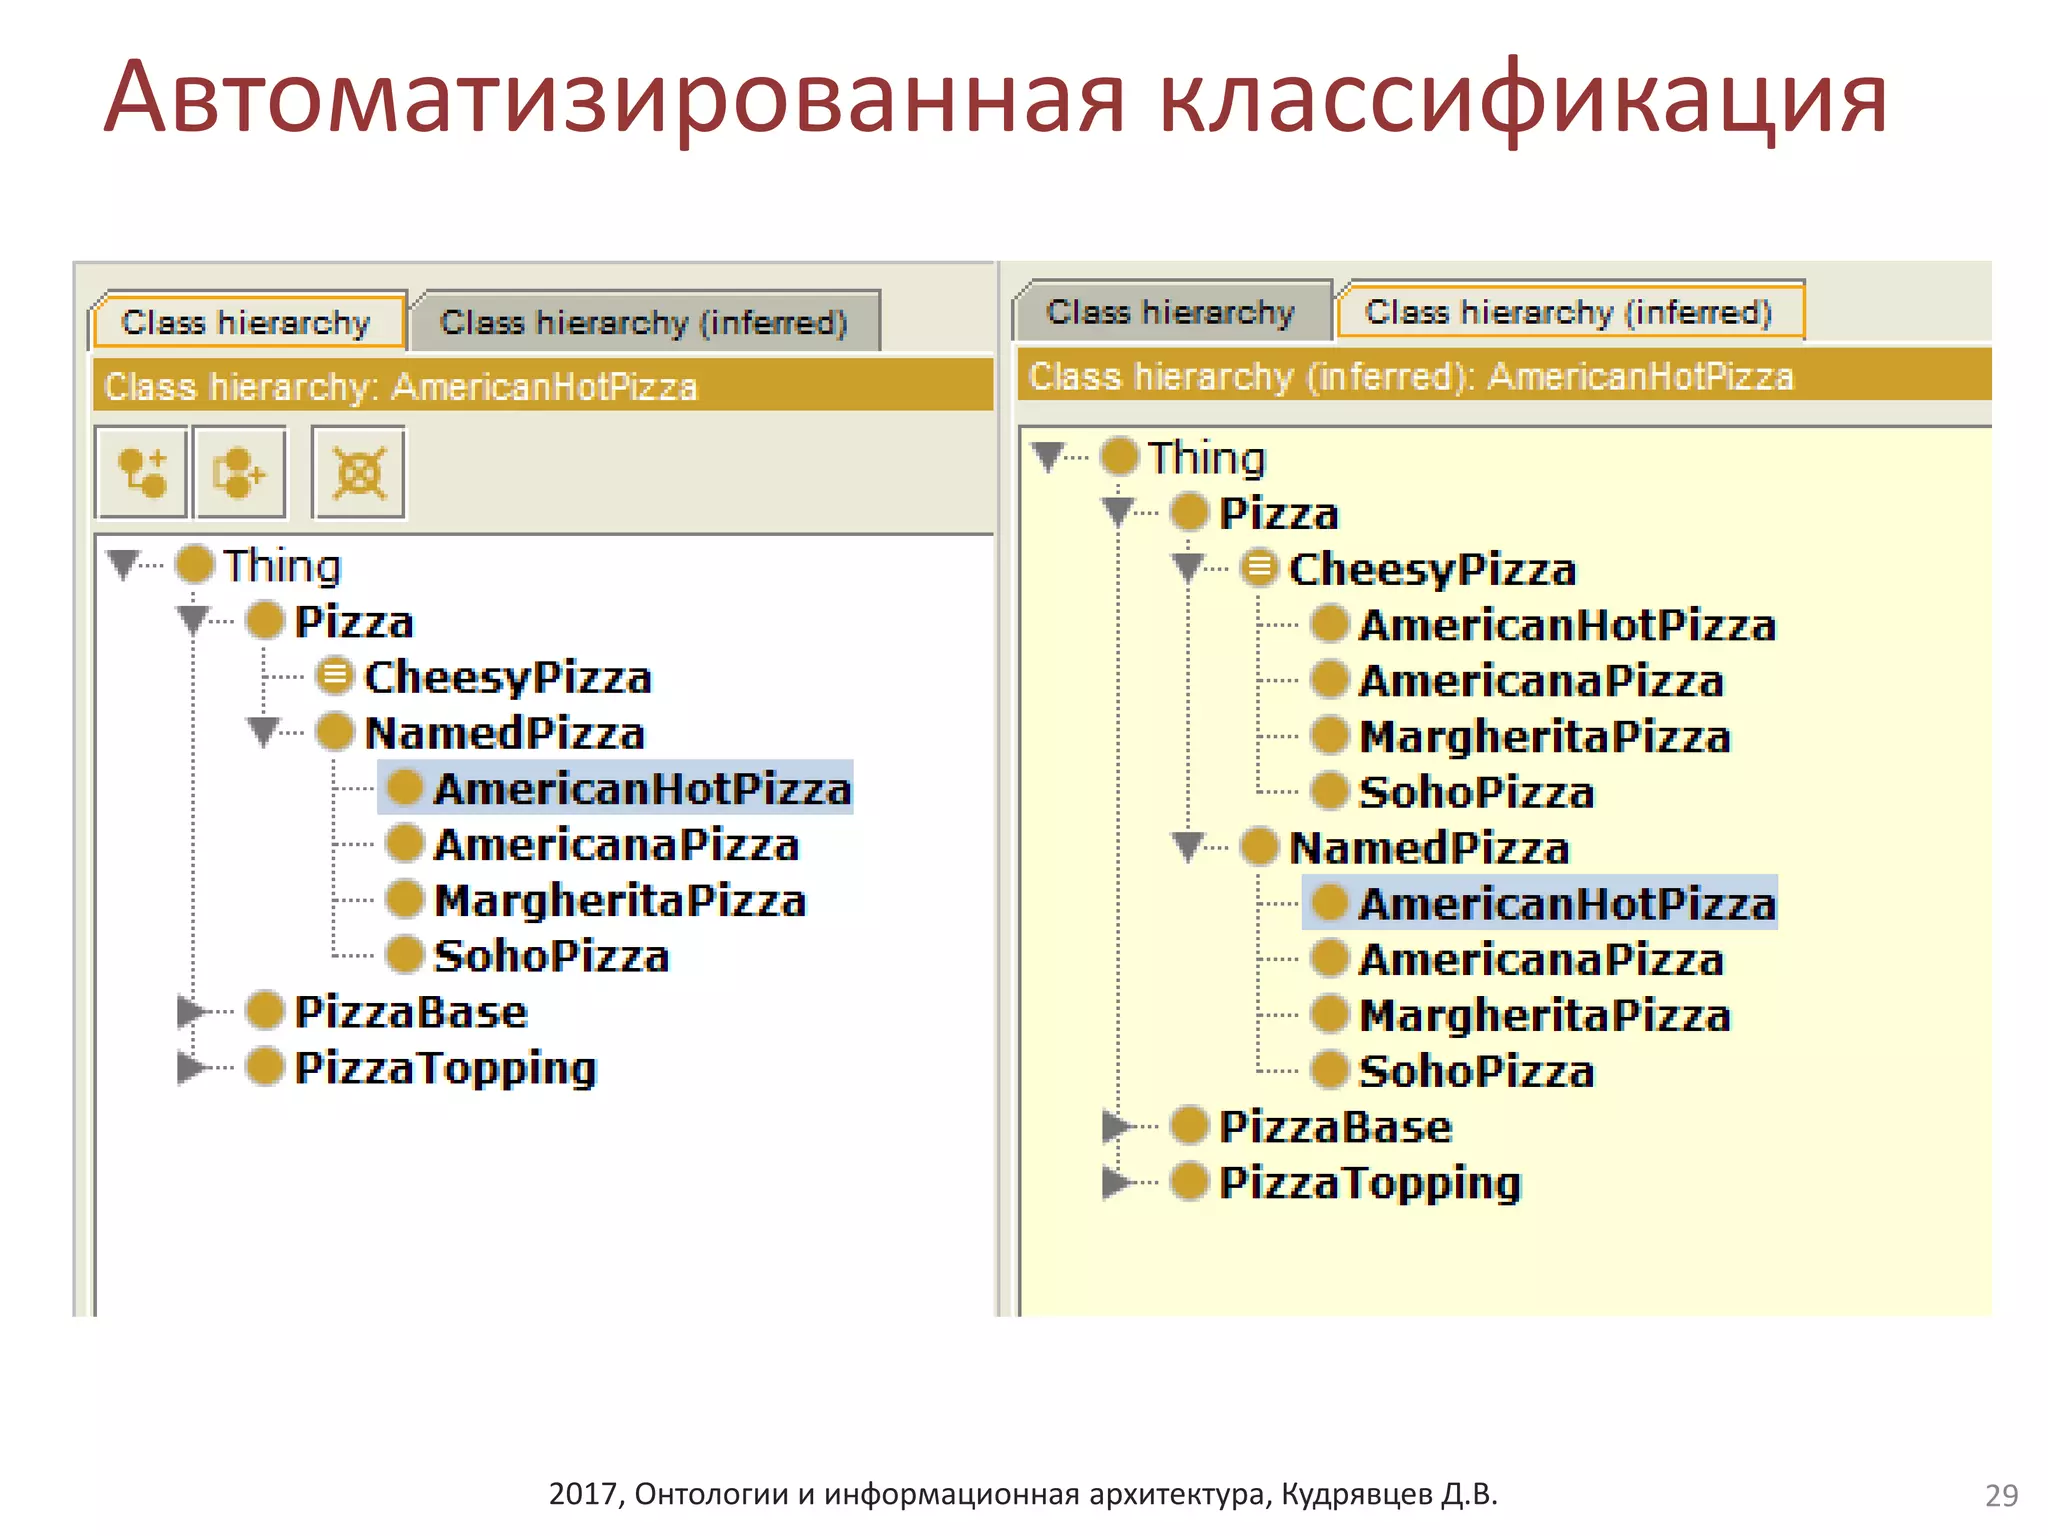Select MargheritaPizza under CheesyPizza
Viewport: 2048px width, 1536px height.
point(1545,737)
